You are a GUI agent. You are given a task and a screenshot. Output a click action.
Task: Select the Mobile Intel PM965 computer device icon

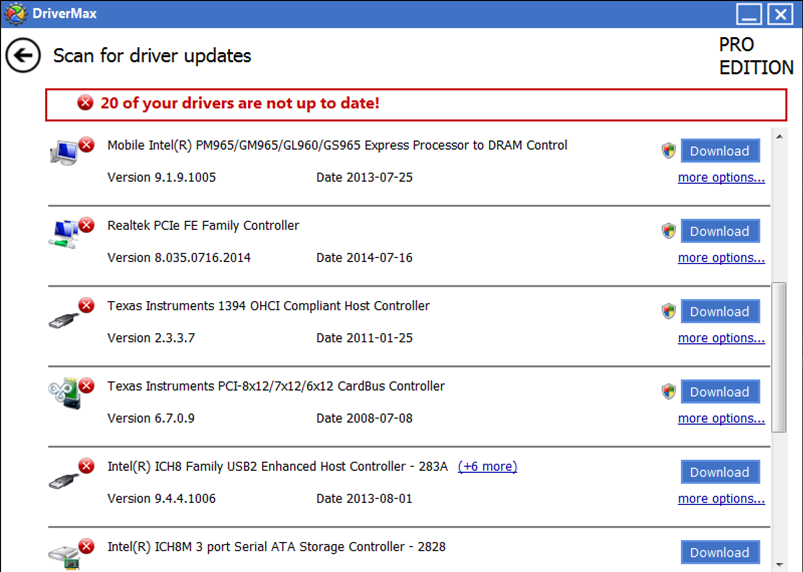[x=64, y=152]
